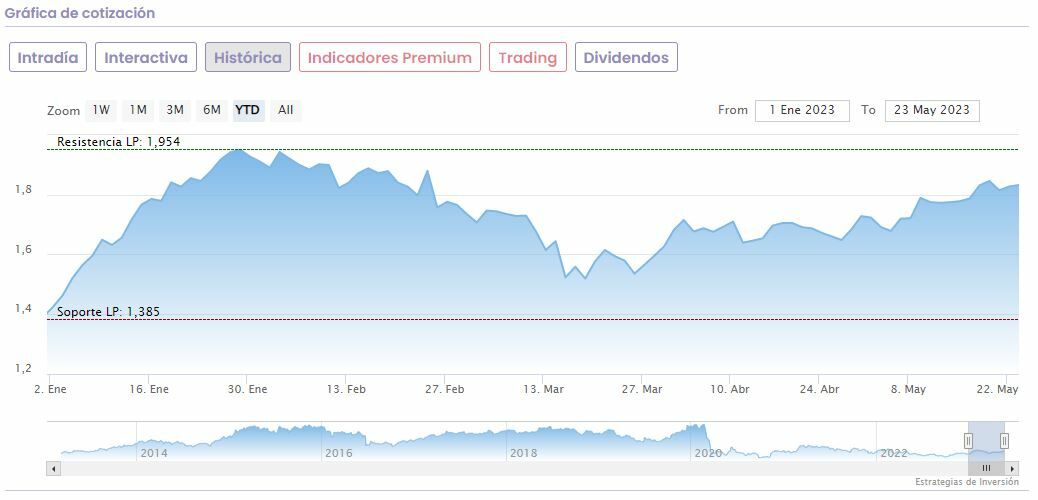This screenshot has height=500, width=1038.
Task: Show the Dividendos view
Action: [626, 57]
